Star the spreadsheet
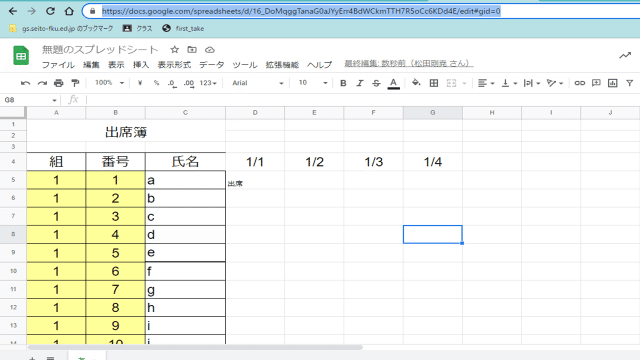The image size is (640, 360). click(x=175, y=50)
